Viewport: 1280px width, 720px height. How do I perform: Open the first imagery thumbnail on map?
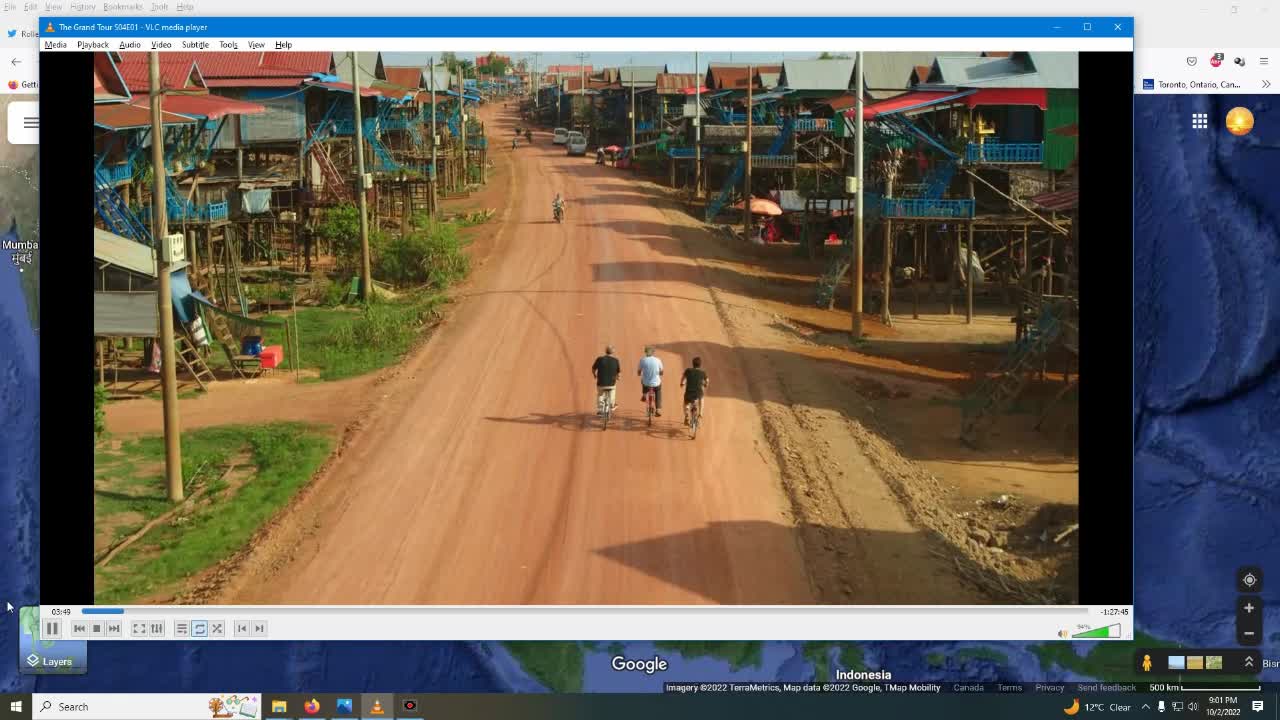[x=1176, y=662]
